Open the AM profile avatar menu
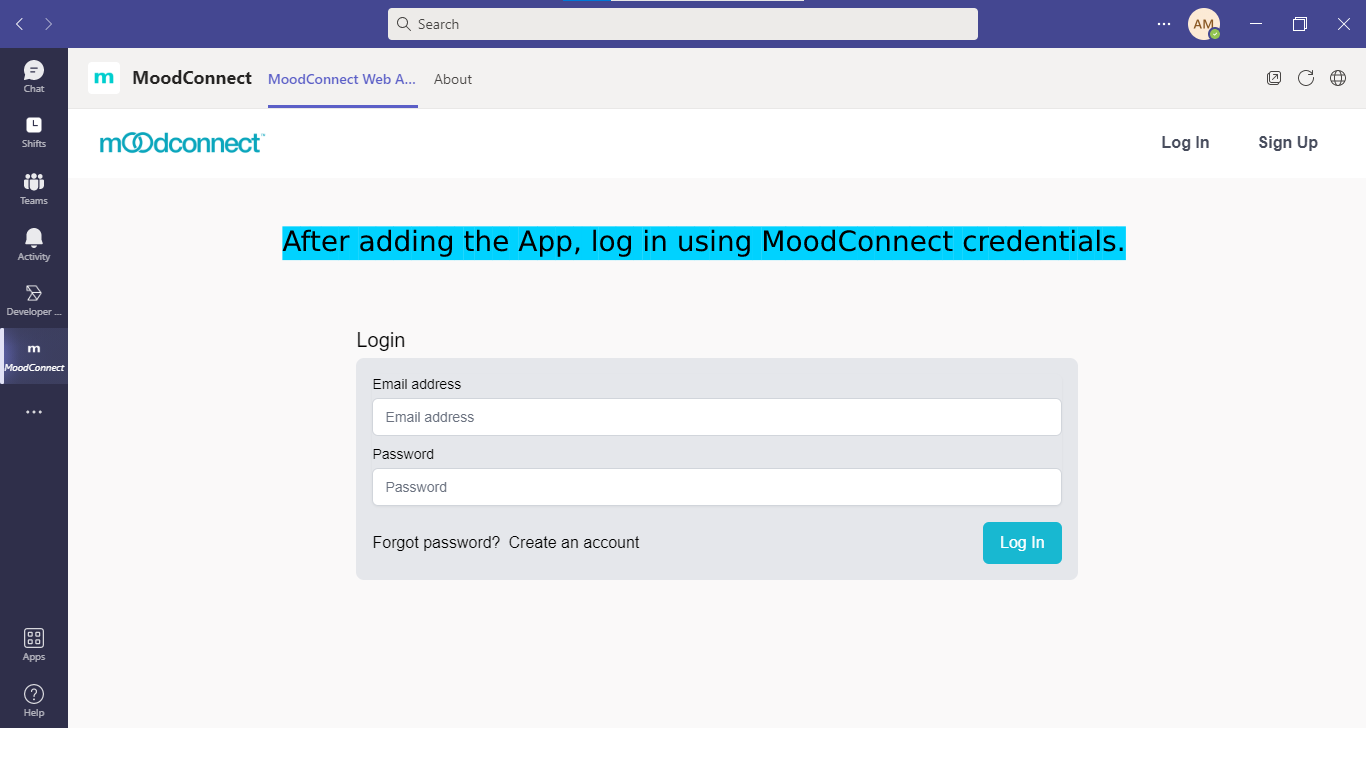1366x768 pixels. coord(1204,24)
